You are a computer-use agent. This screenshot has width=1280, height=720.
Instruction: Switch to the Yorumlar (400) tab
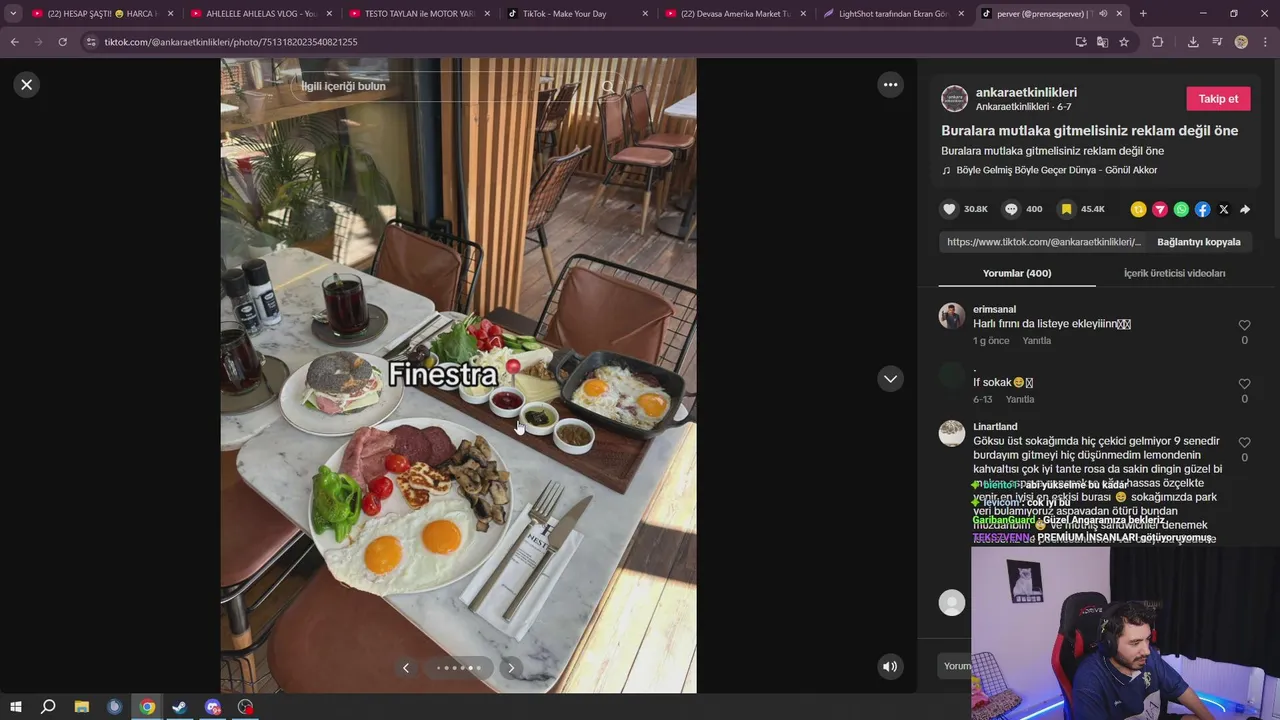1017,273
